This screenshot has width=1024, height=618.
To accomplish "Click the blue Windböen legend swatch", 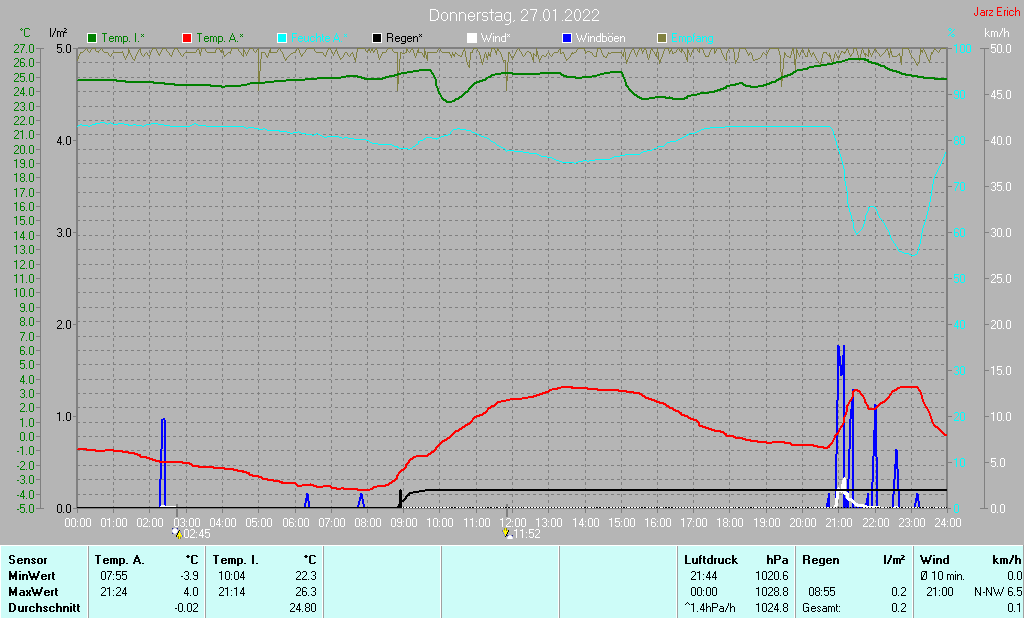I will tap(567, 39).
